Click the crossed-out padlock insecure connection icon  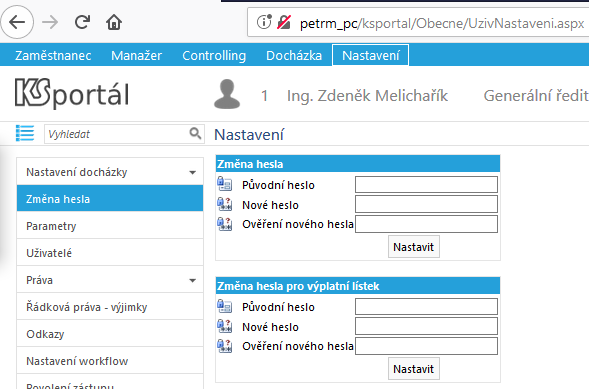pos(284,22)
